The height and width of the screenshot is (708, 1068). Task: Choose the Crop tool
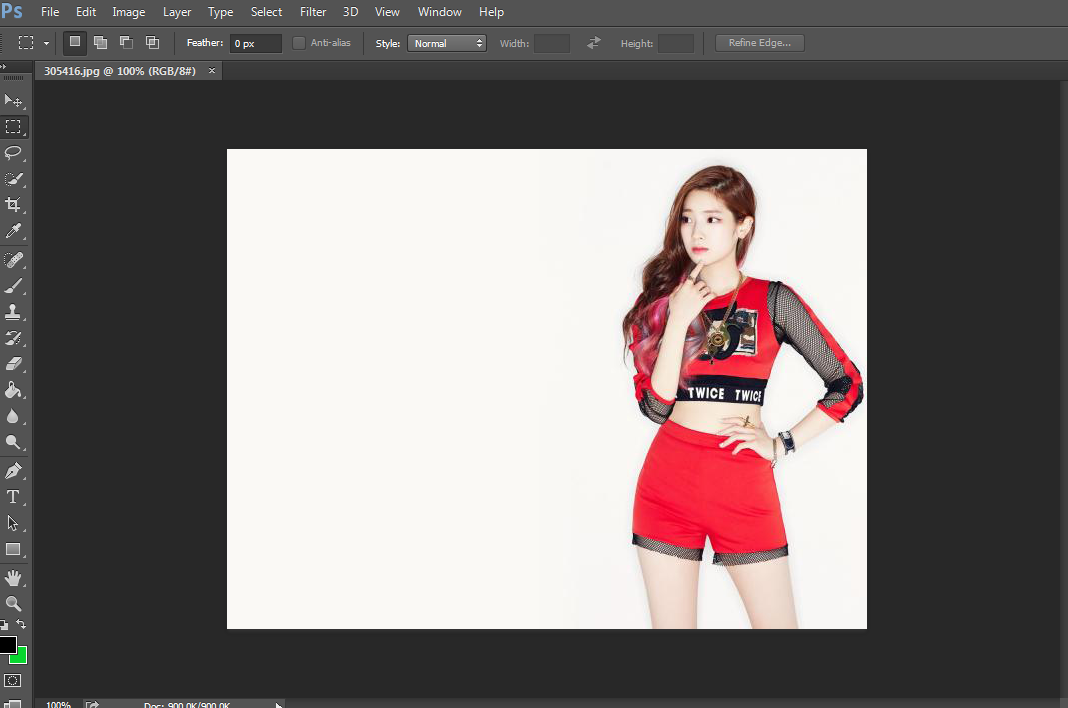click(x=14, y=205)
